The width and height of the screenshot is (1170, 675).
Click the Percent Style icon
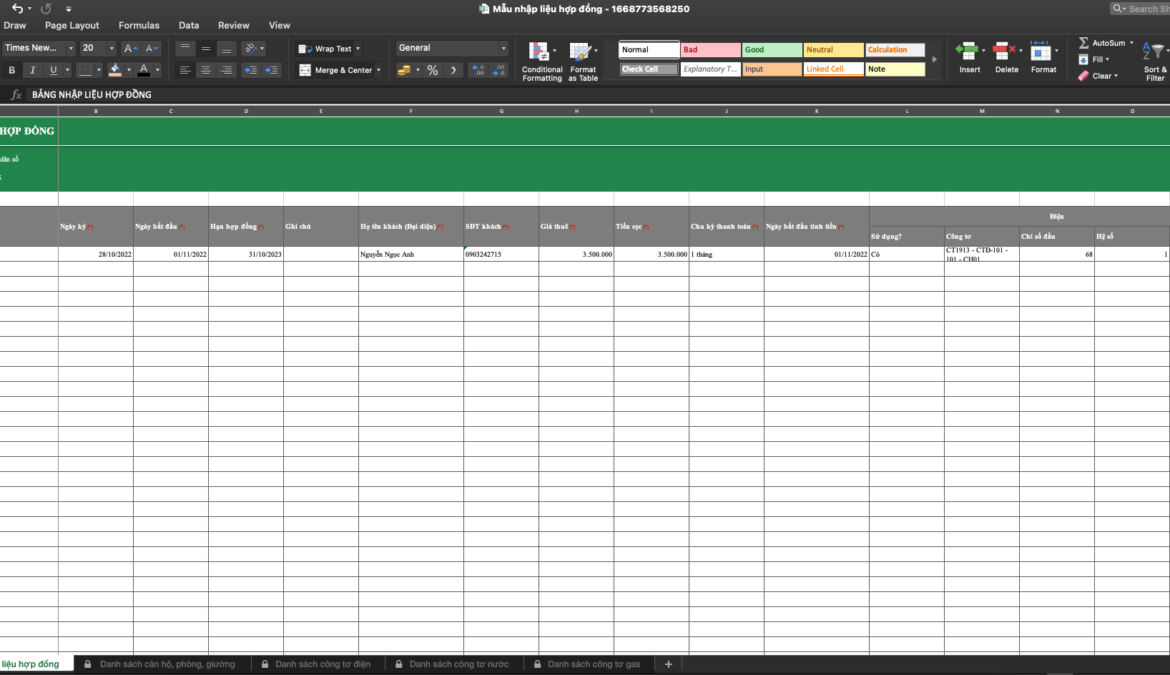[432, 70]
